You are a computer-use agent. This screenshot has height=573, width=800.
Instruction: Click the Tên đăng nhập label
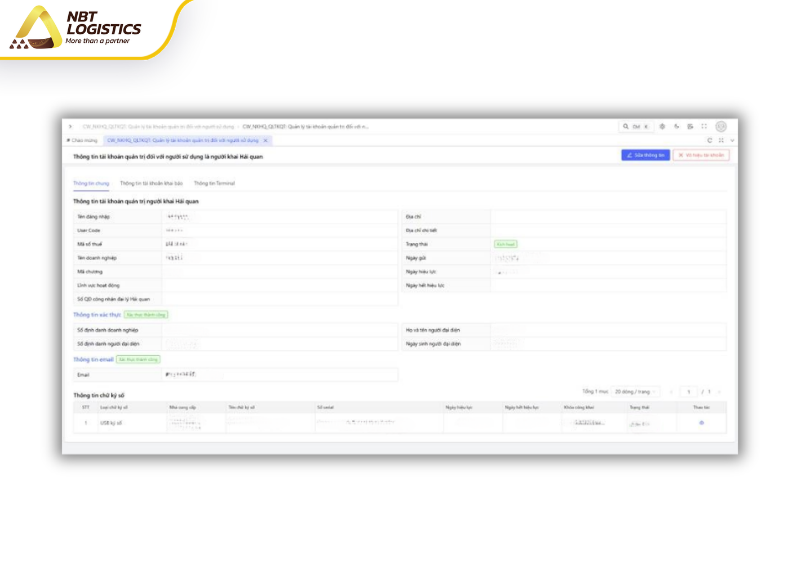coord(93,217)
